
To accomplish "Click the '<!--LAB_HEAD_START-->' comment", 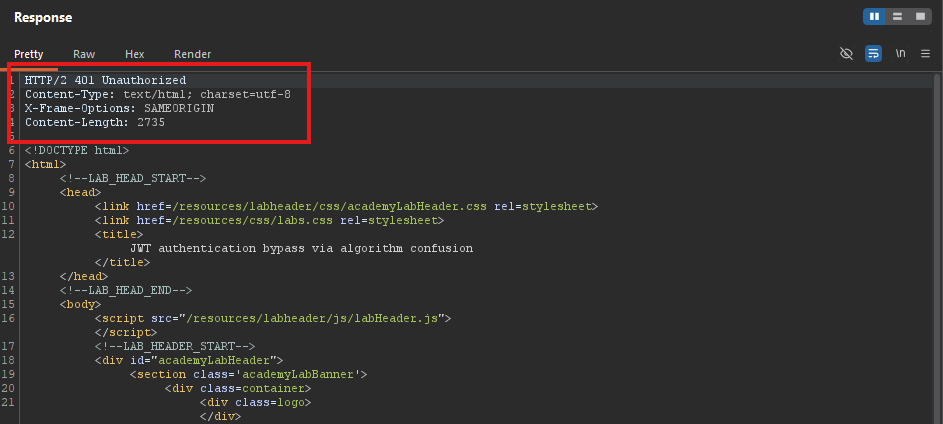I will coord(133,178).
